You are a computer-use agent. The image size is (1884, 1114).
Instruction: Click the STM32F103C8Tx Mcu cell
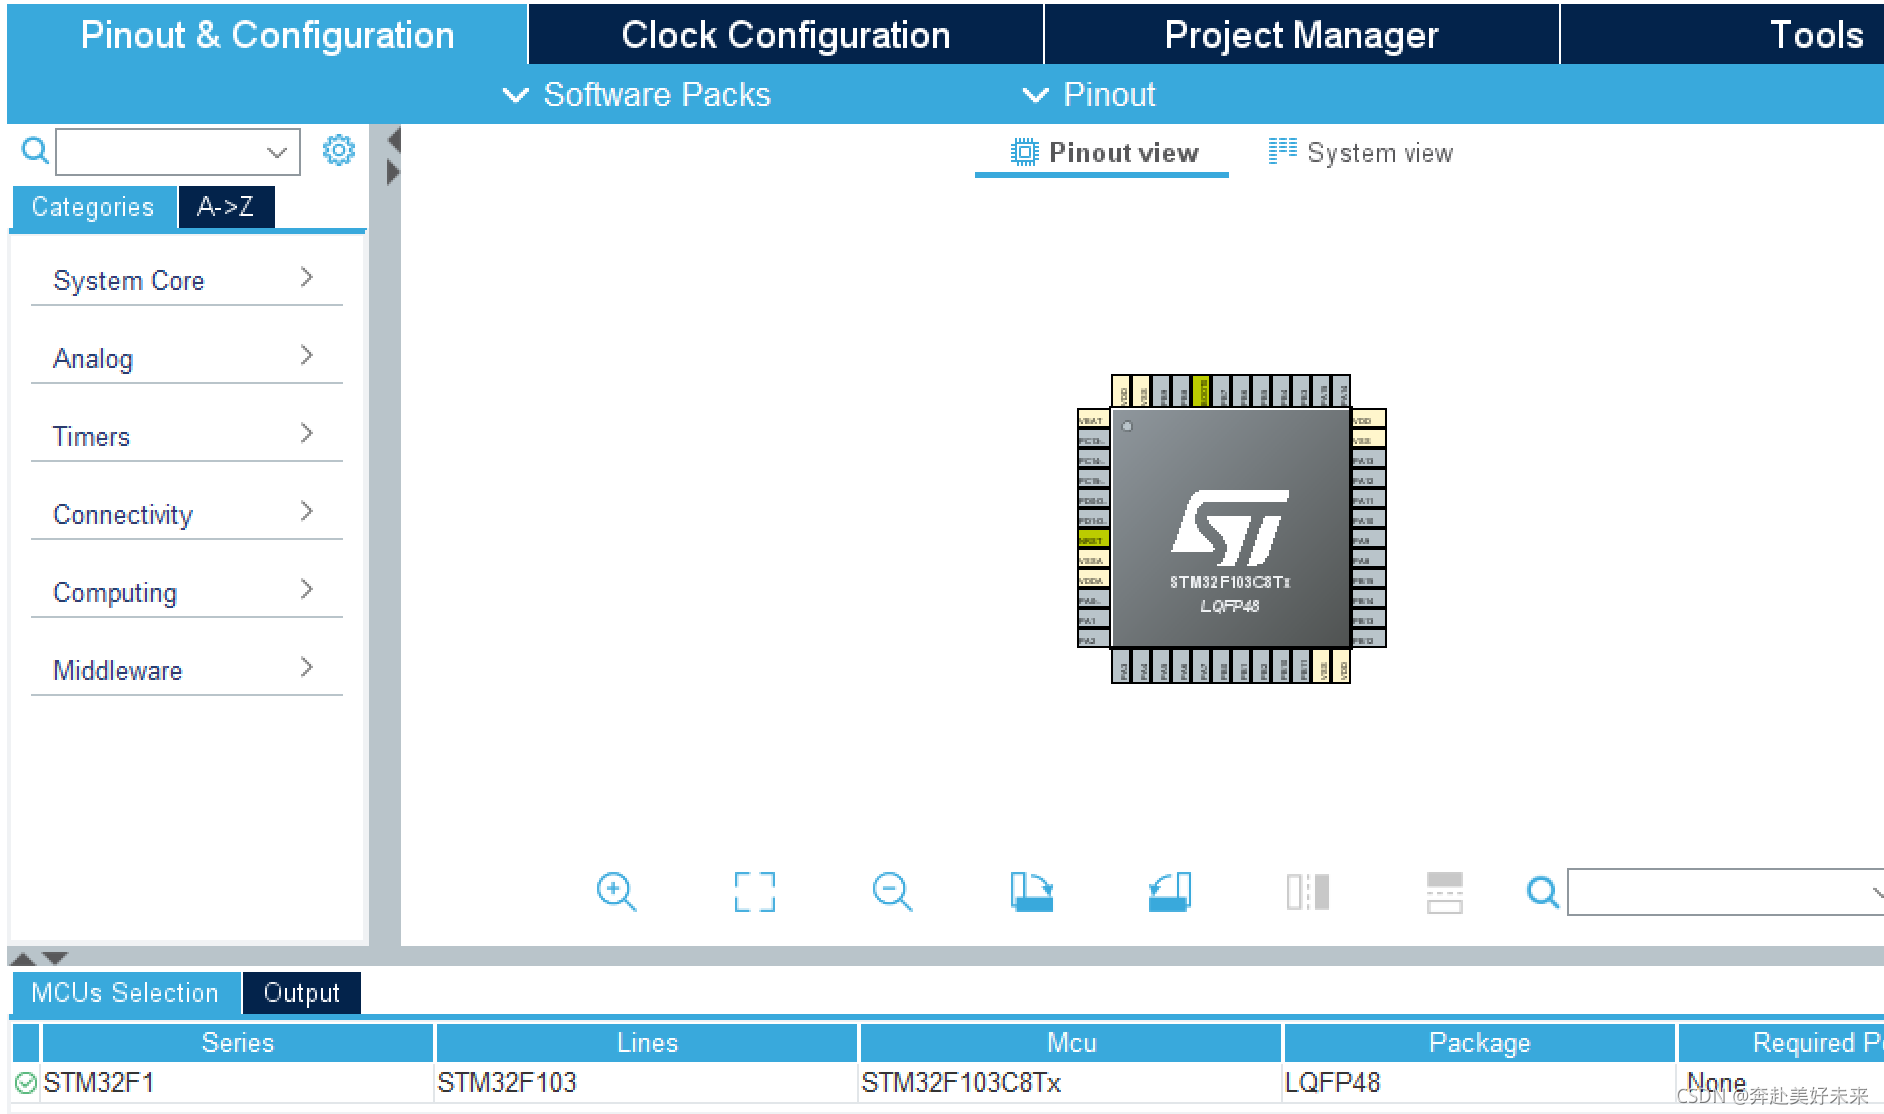[1071, 1083]
